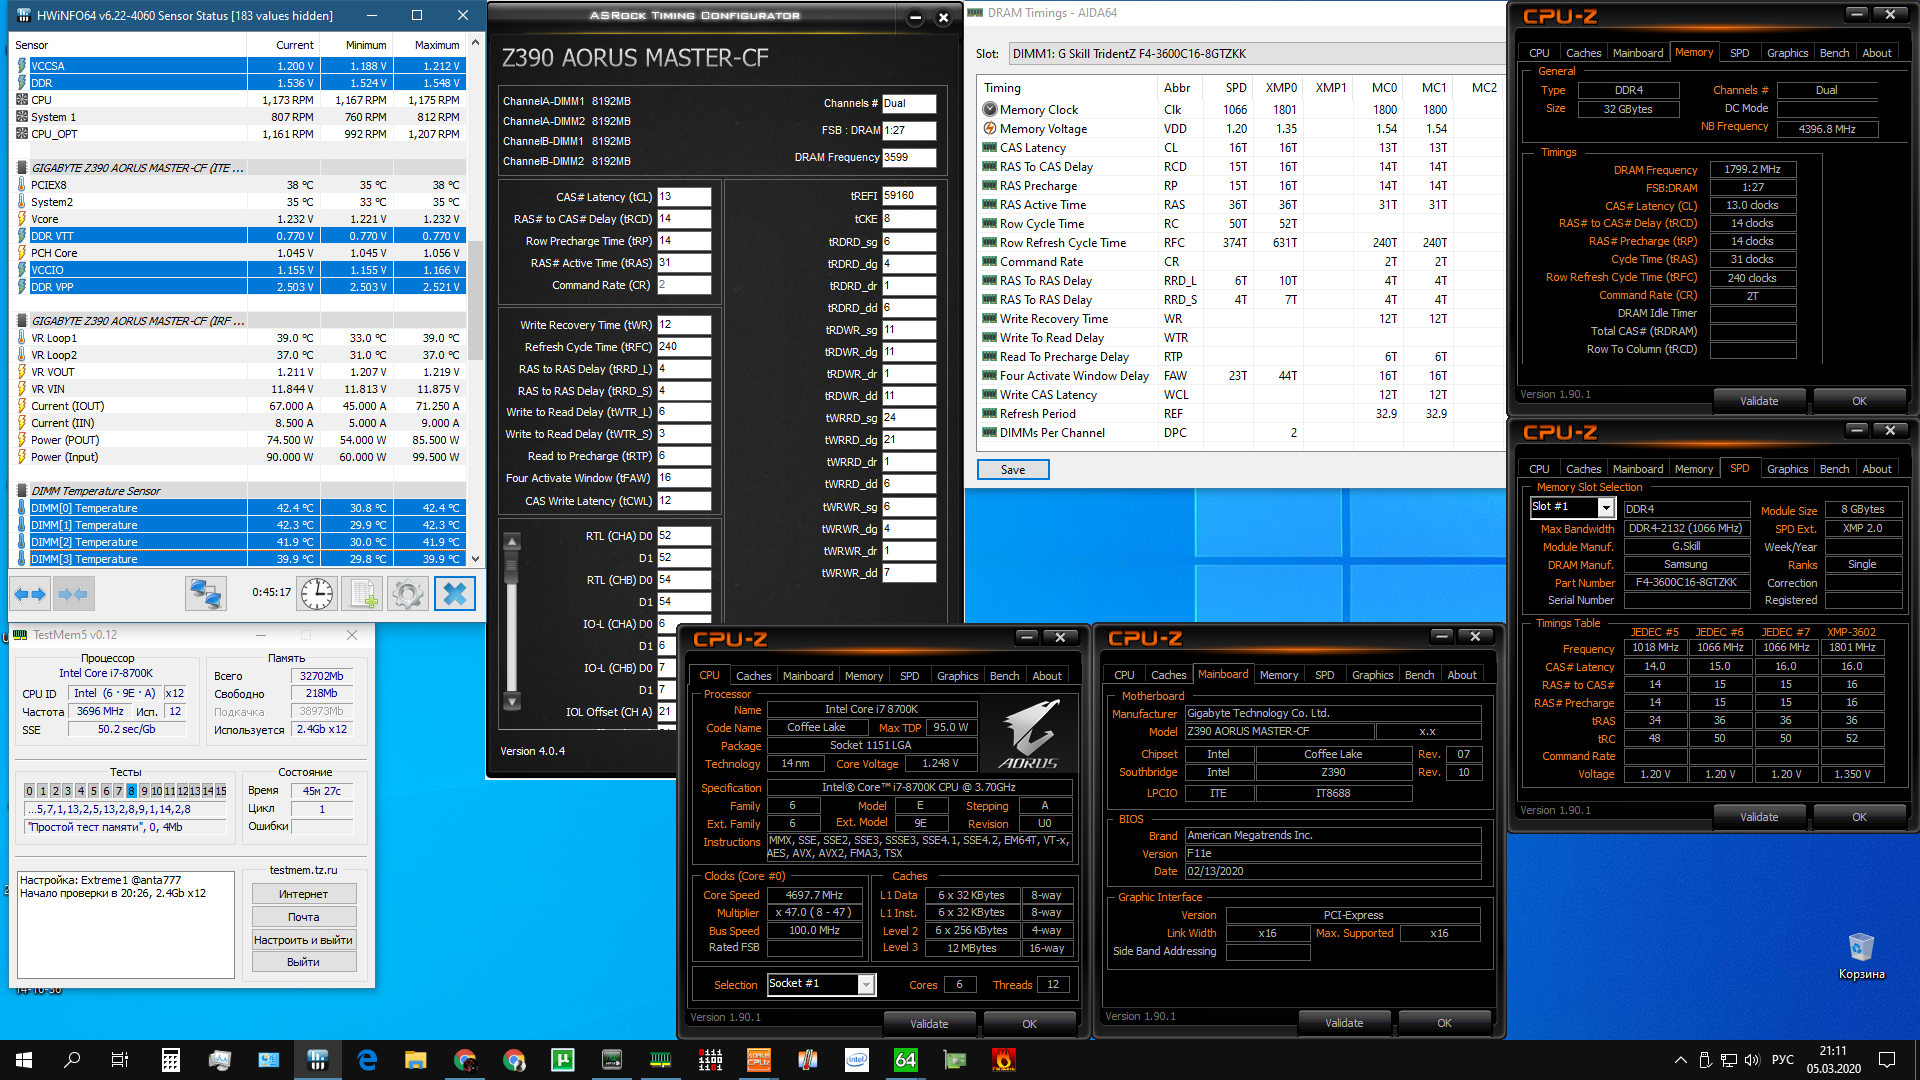
Task: Close sensors with the blue X icon
Action: tap(454, 594)
